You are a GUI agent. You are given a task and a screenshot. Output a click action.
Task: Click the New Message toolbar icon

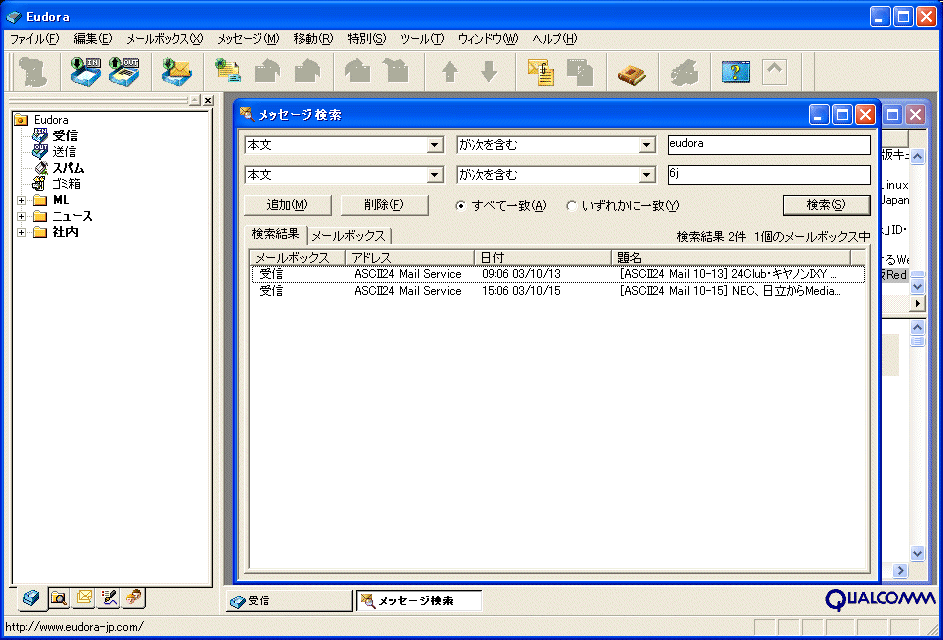click(x=229, y=72)
